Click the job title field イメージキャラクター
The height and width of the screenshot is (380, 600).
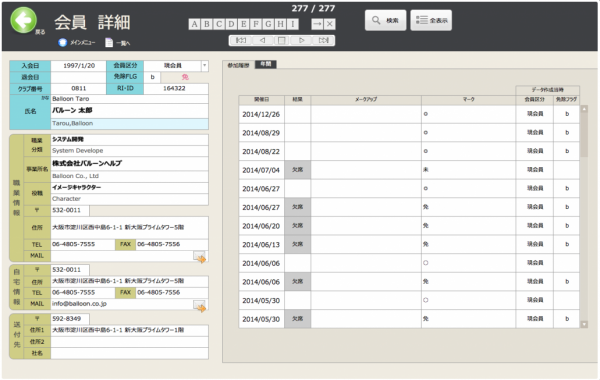[x=130, y=188]
